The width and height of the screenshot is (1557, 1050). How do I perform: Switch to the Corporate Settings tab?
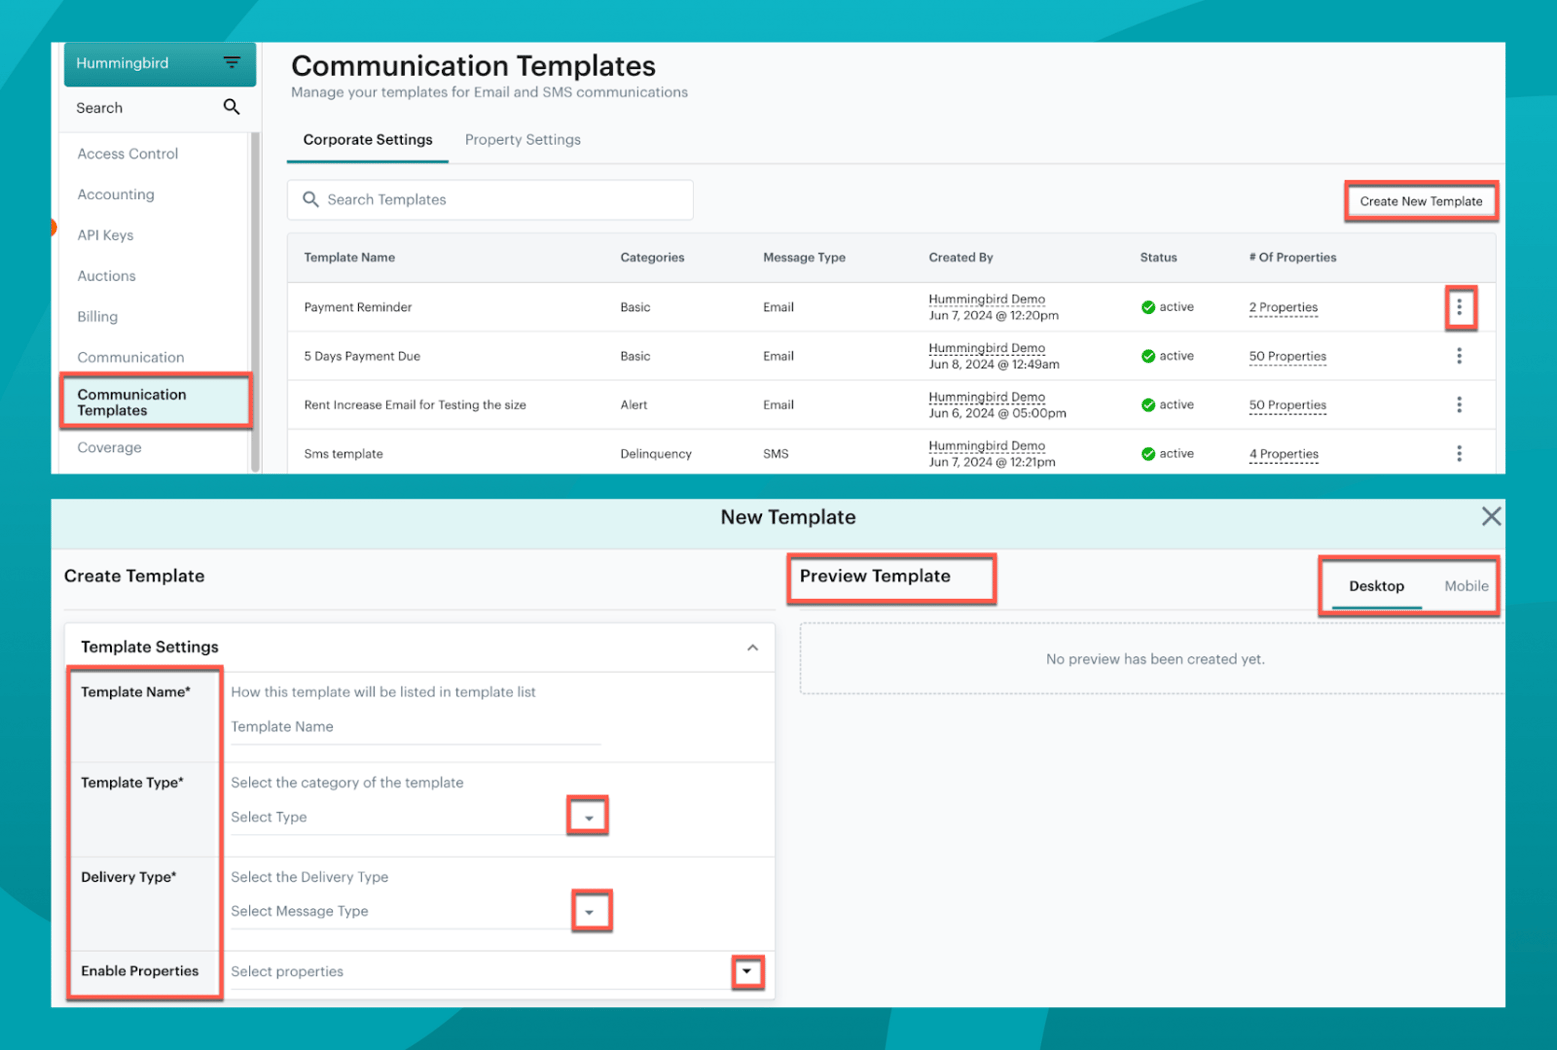(x=368, y=140)
